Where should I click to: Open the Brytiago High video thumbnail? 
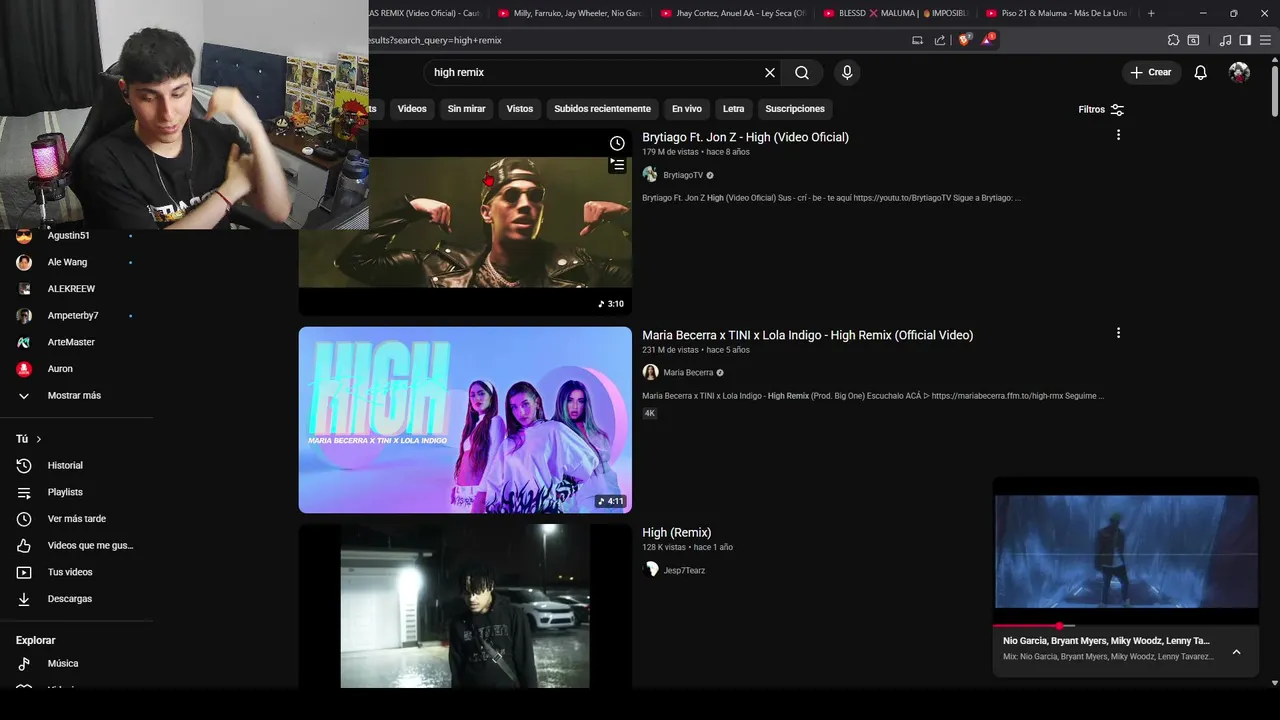465,222
